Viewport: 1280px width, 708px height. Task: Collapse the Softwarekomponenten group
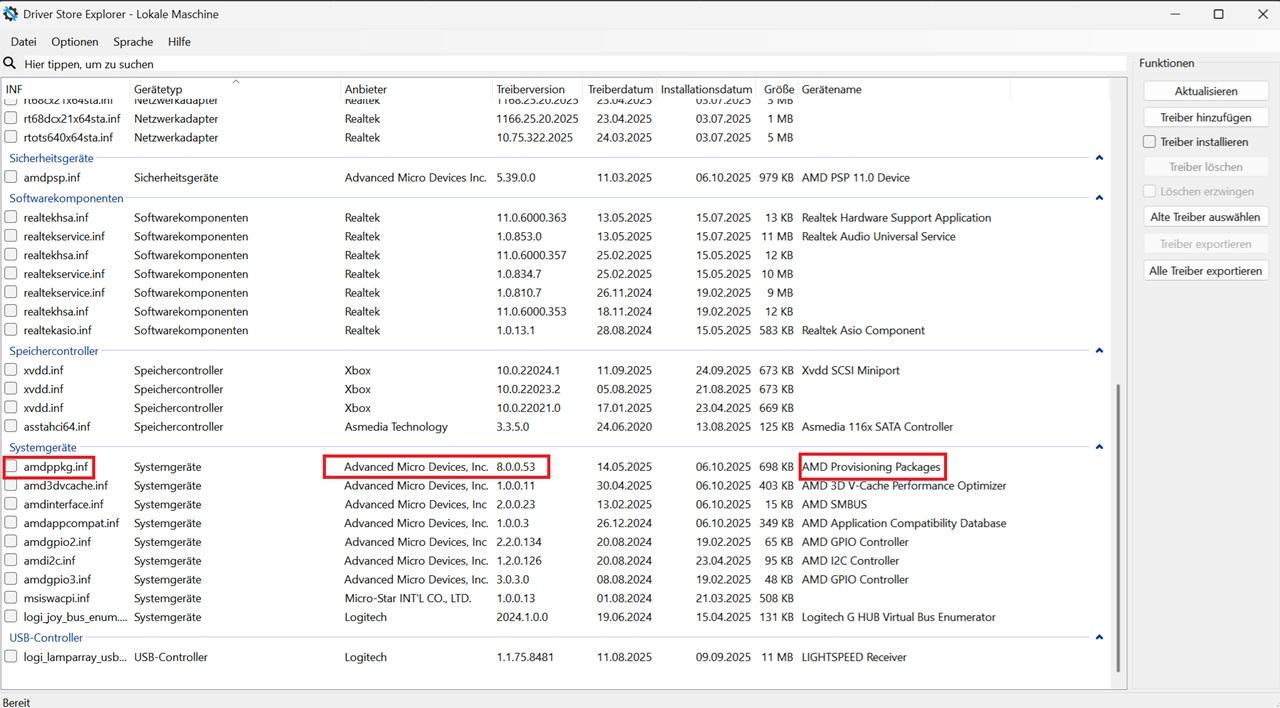[1099, 198]
